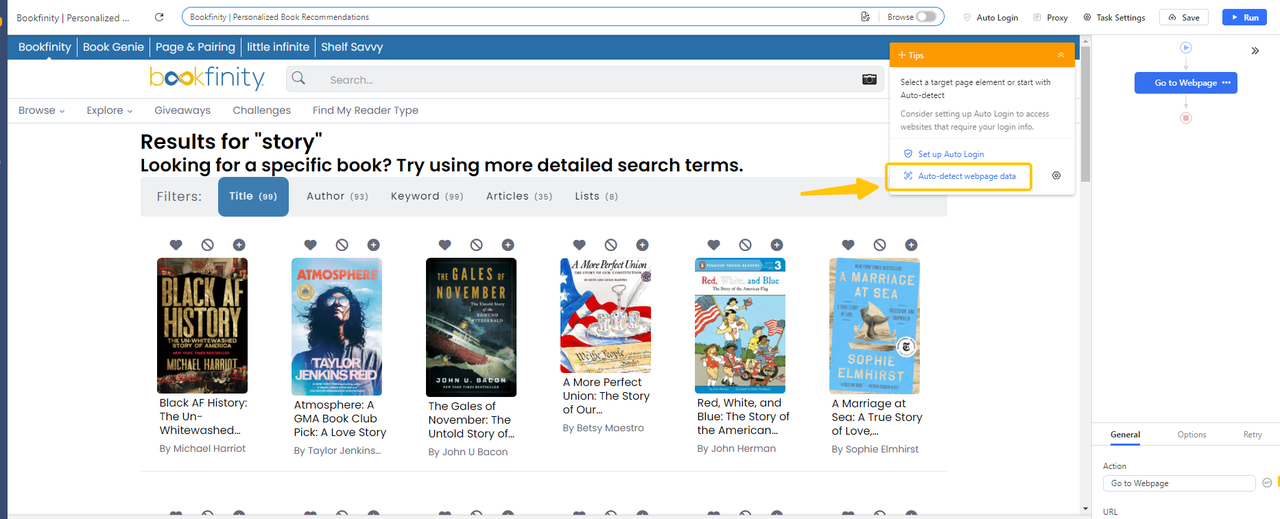Viewport: 1280px width, 519px height.
Task: Click Set up Auto Login link
Action: coord(944,154)
